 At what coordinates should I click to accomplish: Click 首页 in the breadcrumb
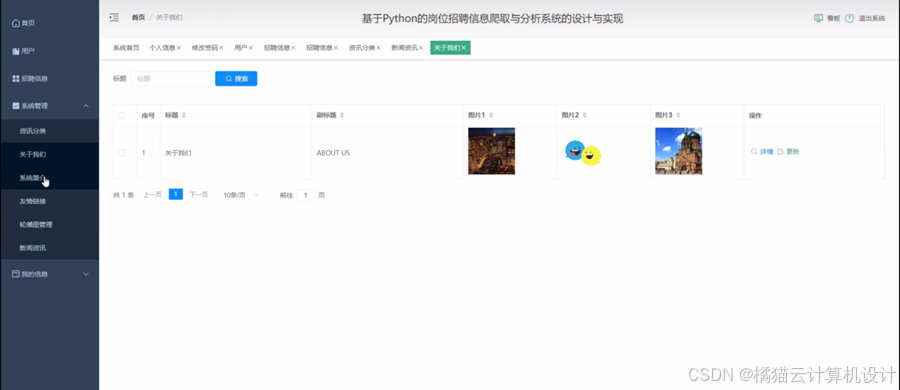point(138,17)
